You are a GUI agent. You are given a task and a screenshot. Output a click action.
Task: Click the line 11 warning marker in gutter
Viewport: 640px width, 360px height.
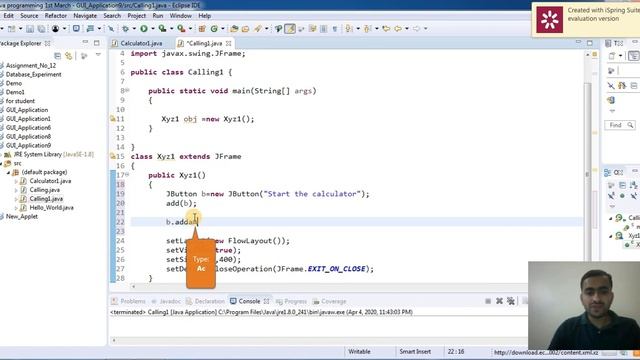pos(112,119)
